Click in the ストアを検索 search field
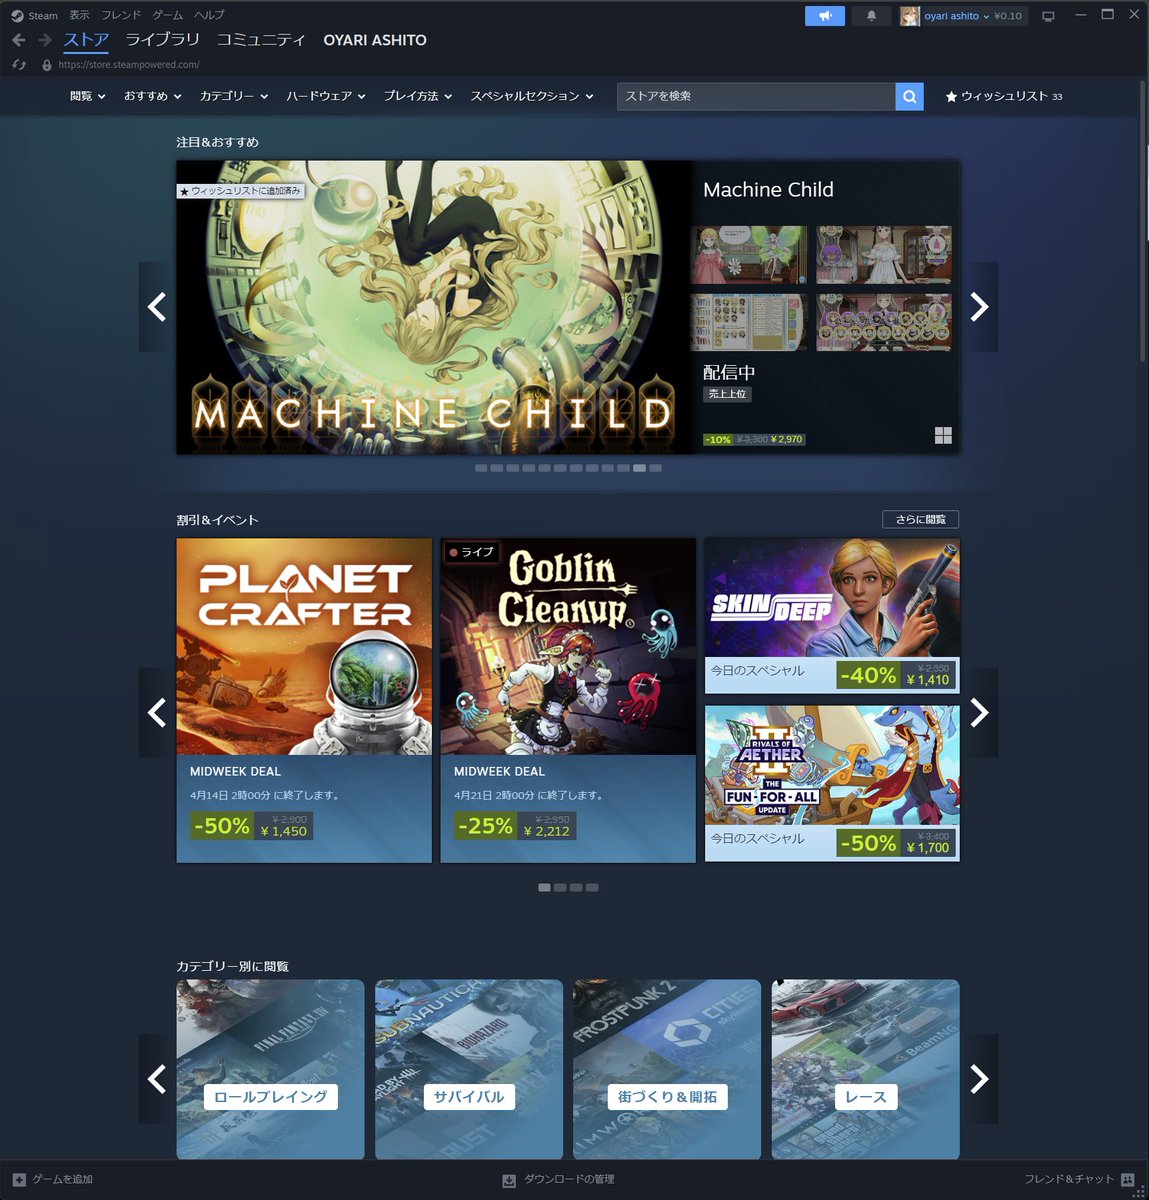The height and width of the screenshot is (1200, 1149). click(756, 96)
